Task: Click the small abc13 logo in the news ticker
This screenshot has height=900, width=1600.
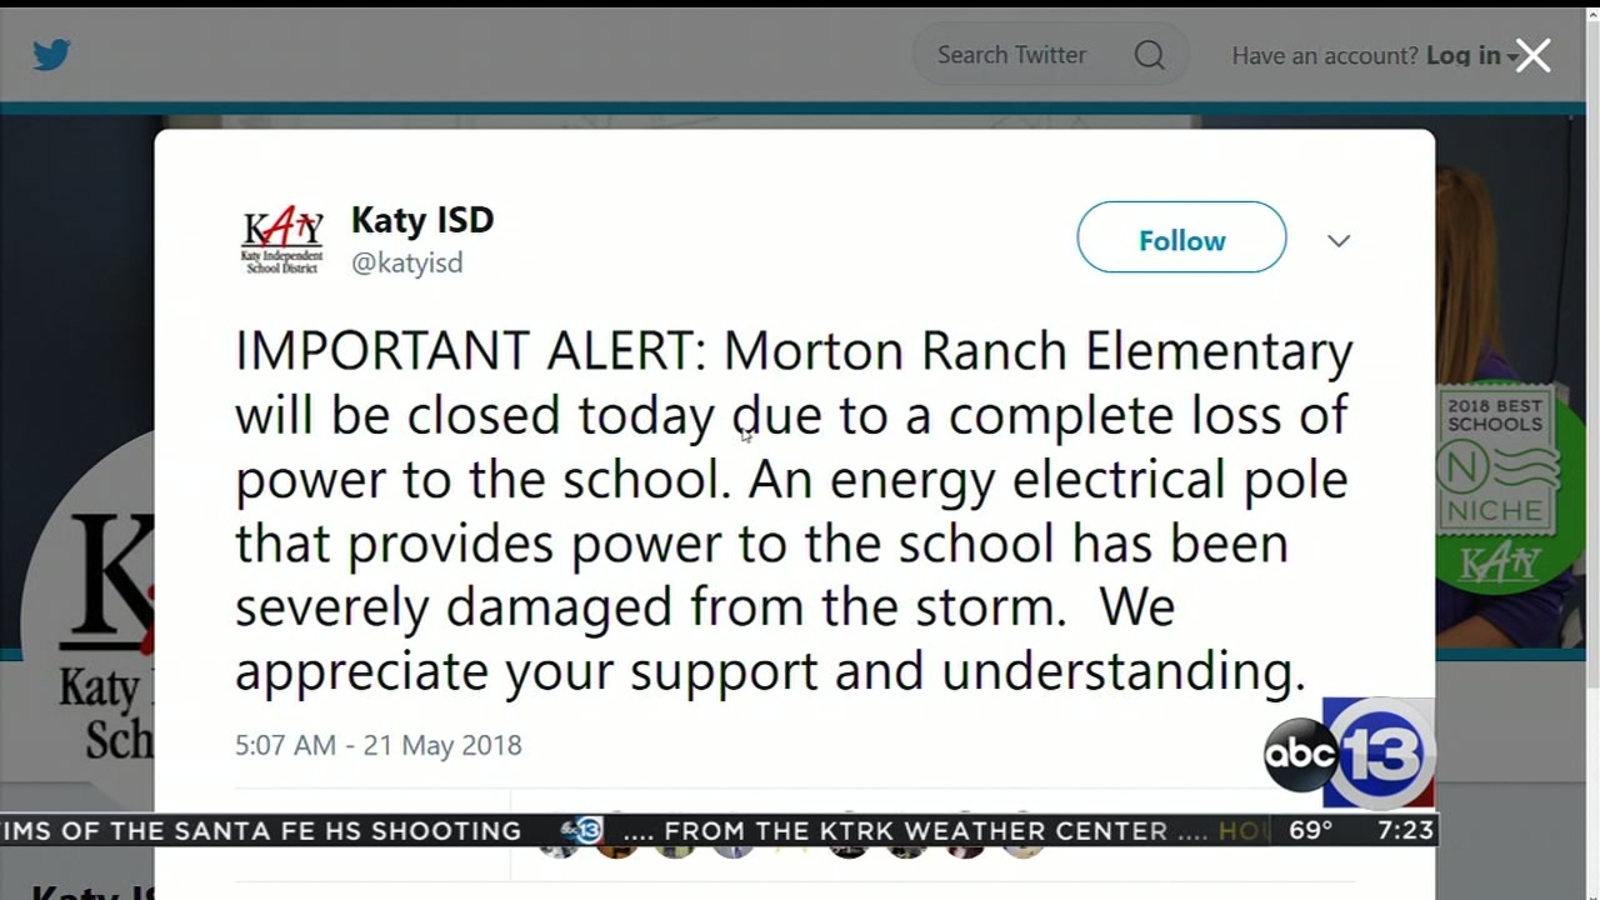Action: click(x=566, y=831)
